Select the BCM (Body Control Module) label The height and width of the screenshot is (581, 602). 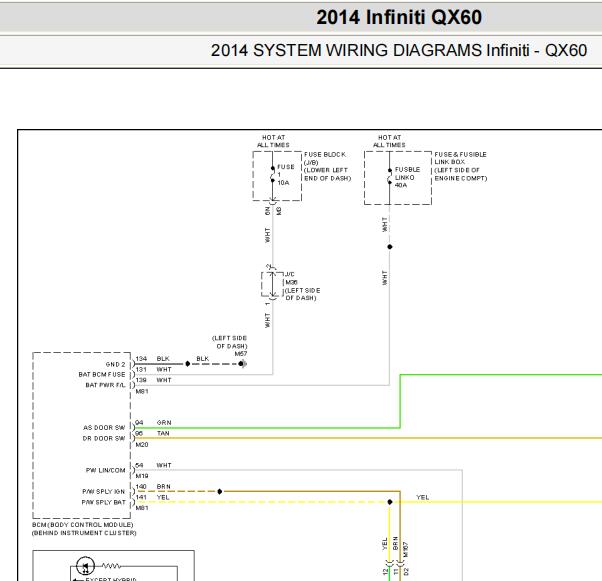[83, 525]
